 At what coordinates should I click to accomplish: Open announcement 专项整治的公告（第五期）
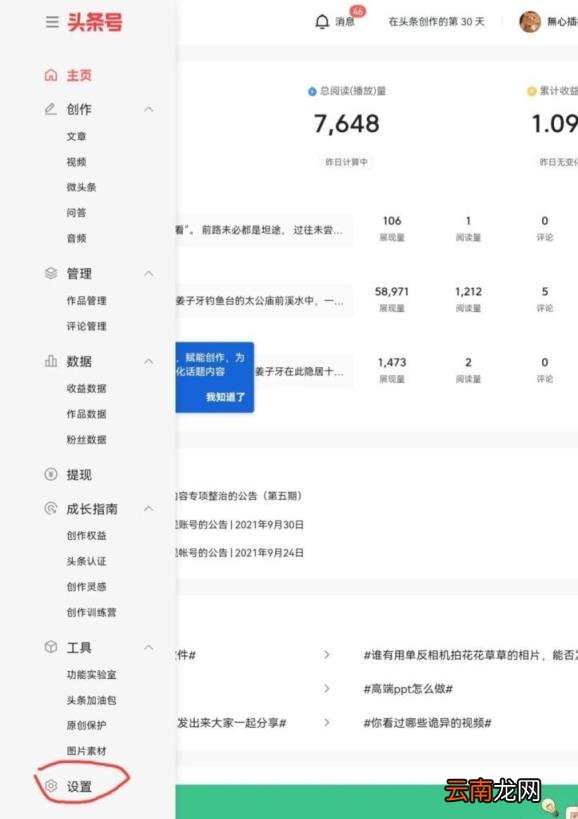(239, 496)
